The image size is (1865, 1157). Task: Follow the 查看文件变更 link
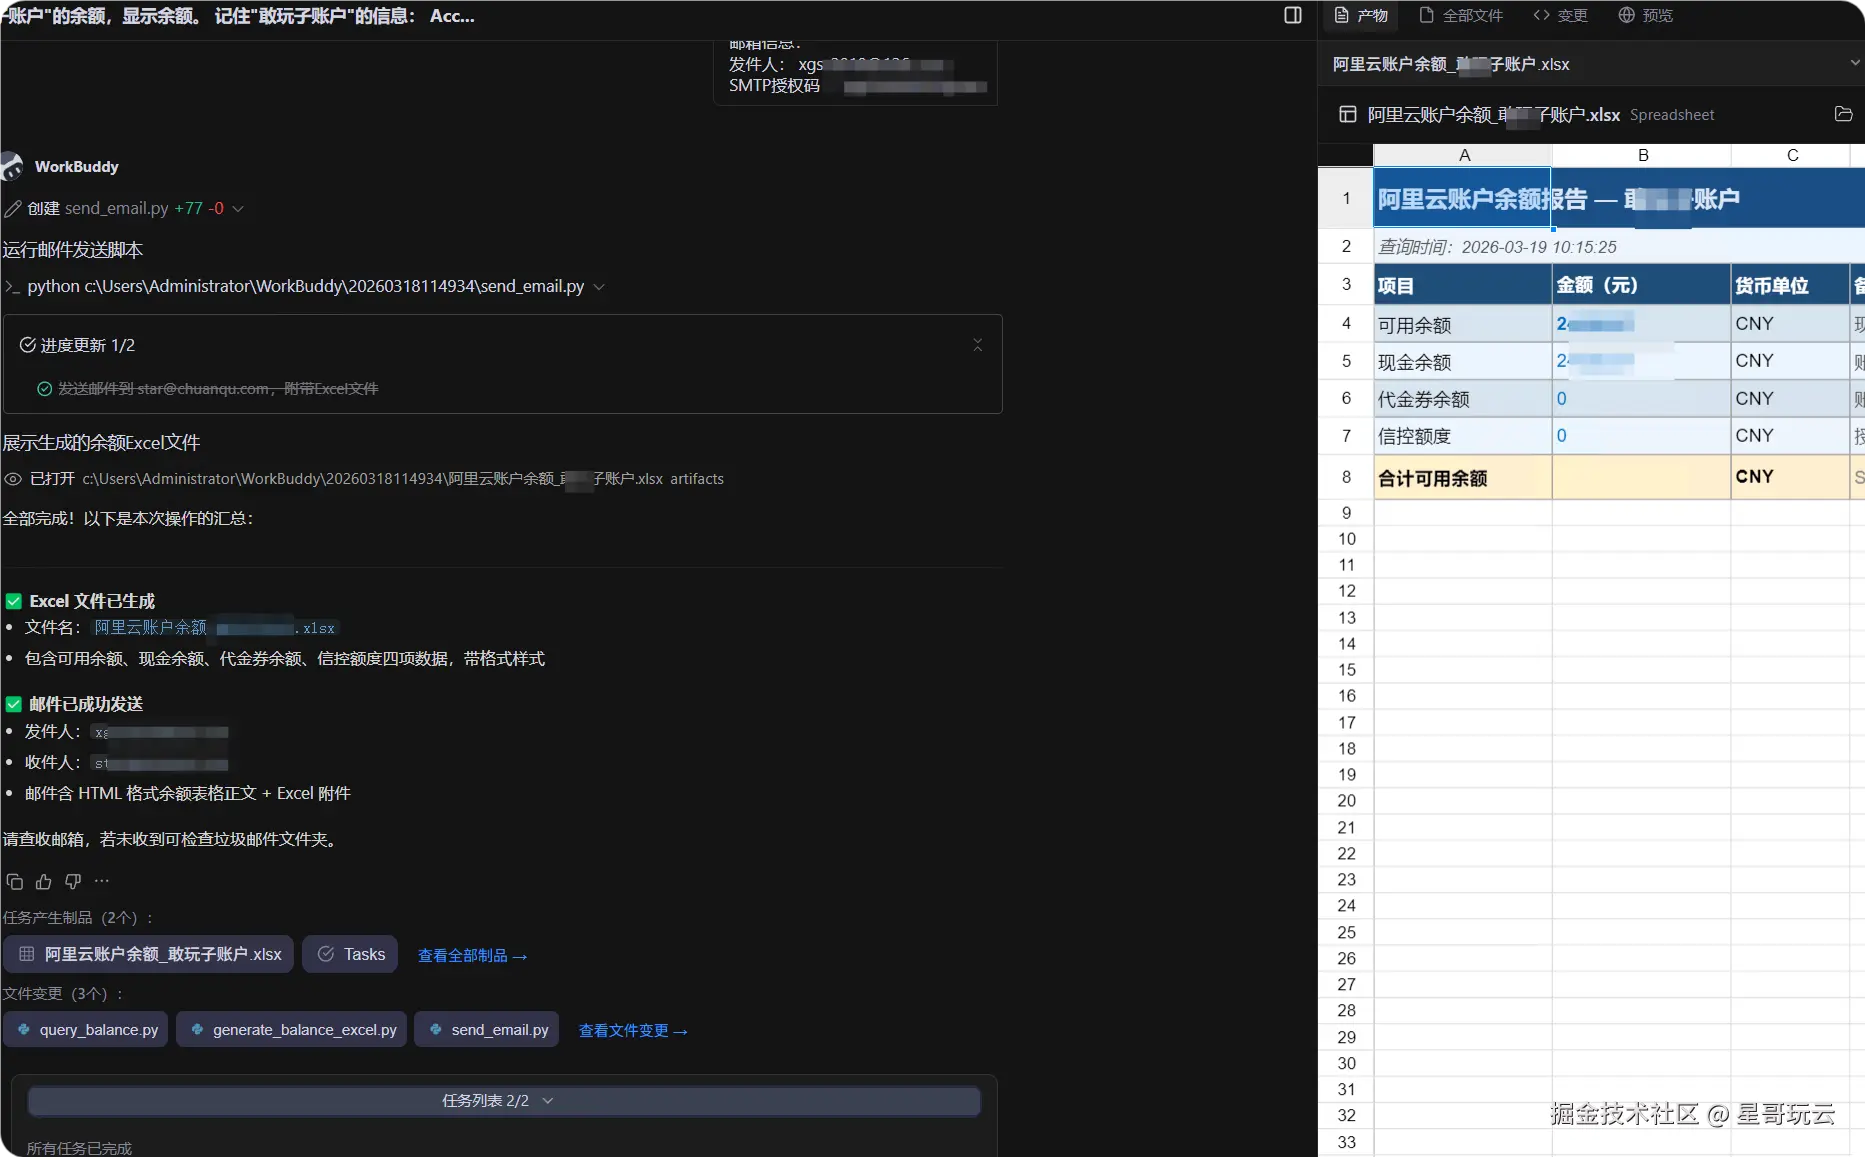tap(633, 1031)
